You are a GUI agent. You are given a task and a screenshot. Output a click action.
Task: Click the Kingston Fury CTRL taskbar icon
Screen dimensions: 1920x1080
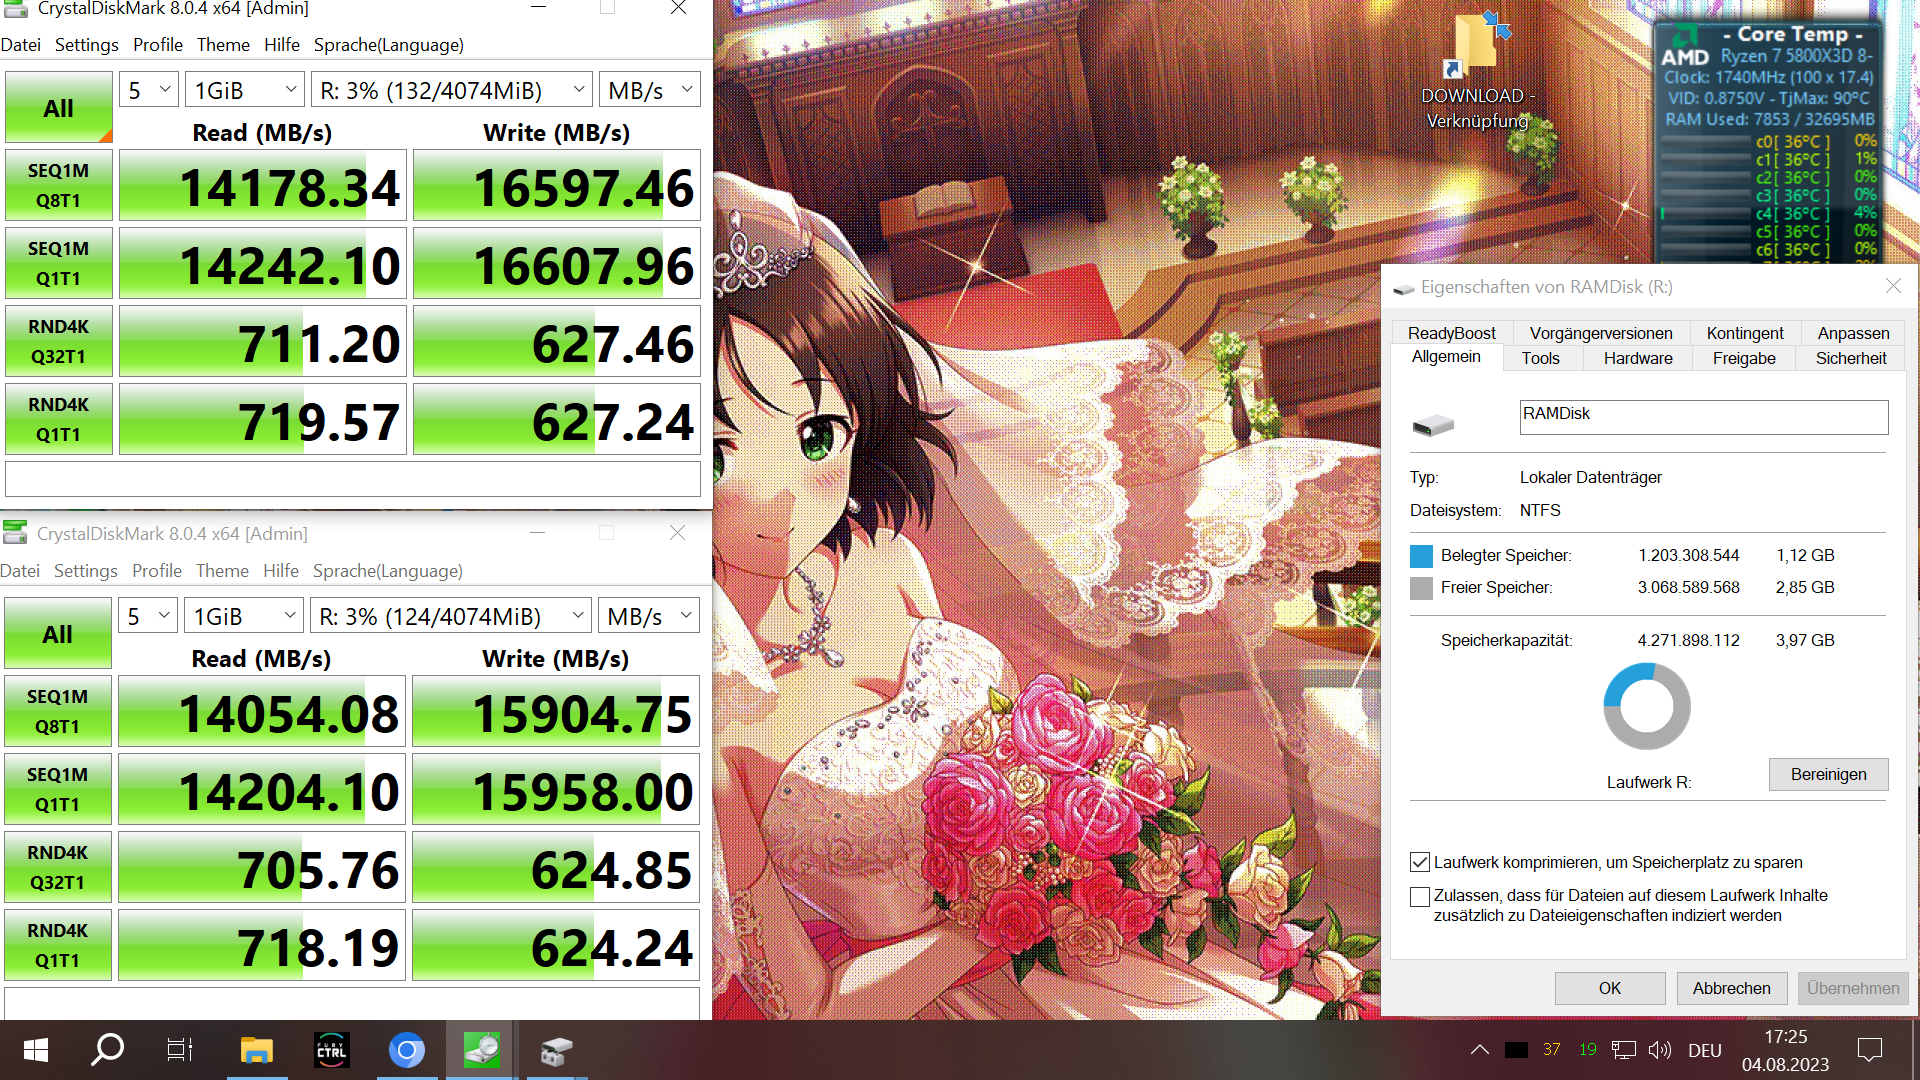(331, 1050)
